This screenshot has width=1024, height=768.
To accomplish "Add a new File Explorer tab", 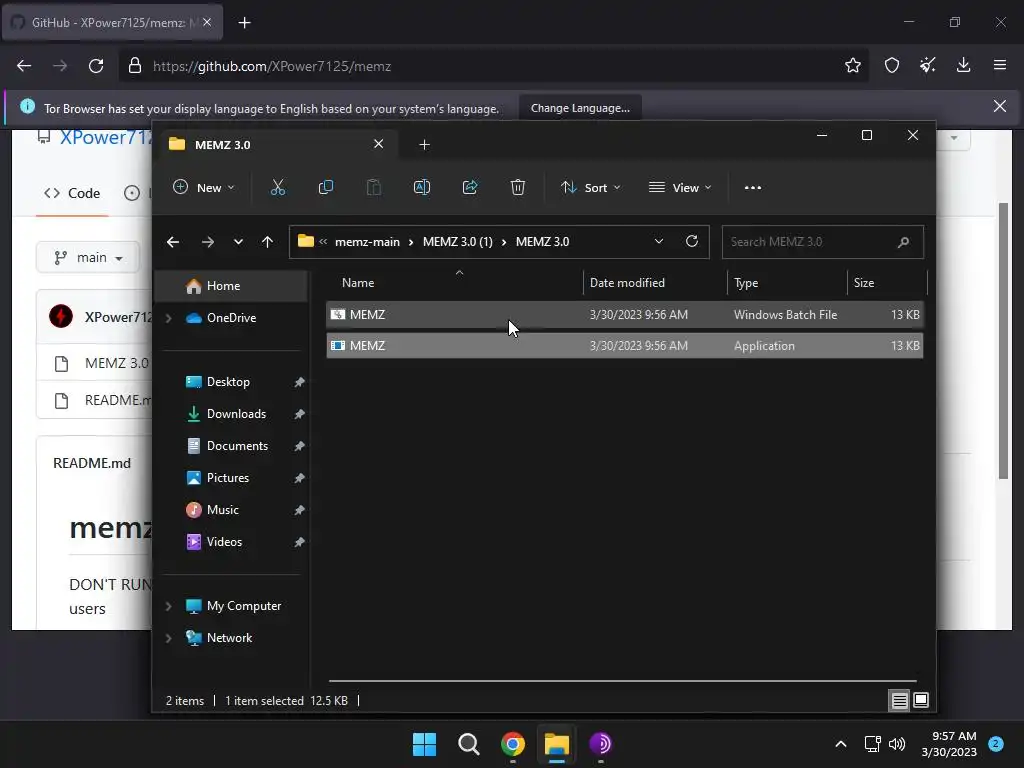I will click(x=424, y=144).
